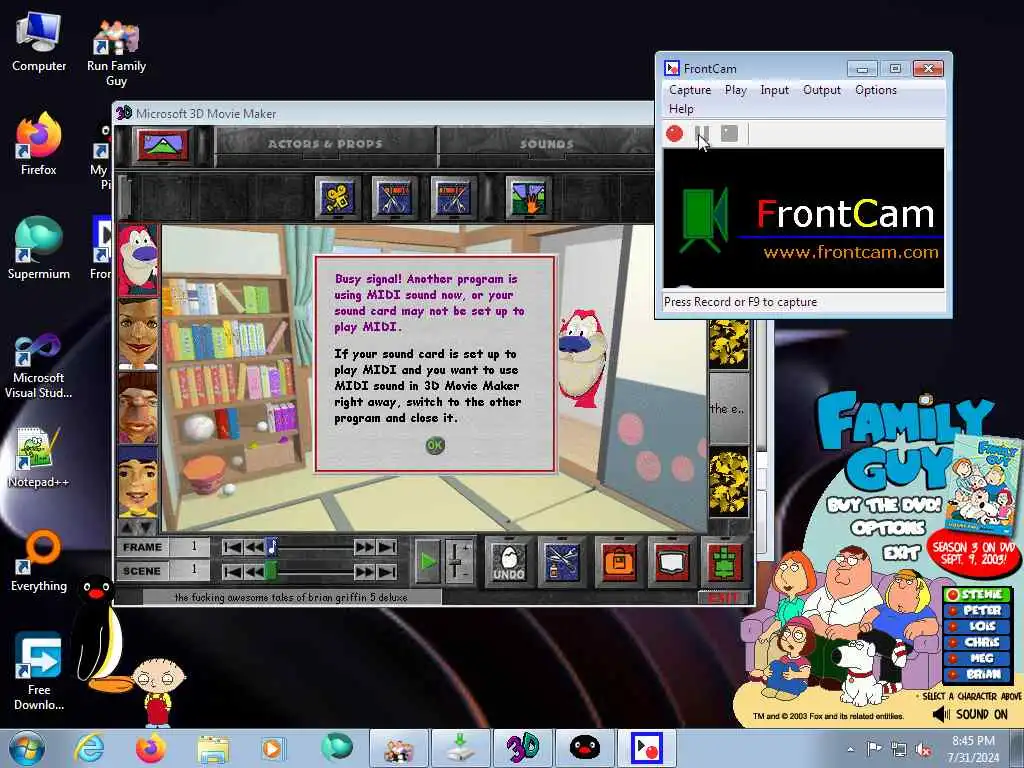Click the red Exit label in 3D Movie Maker

(723, 597)
